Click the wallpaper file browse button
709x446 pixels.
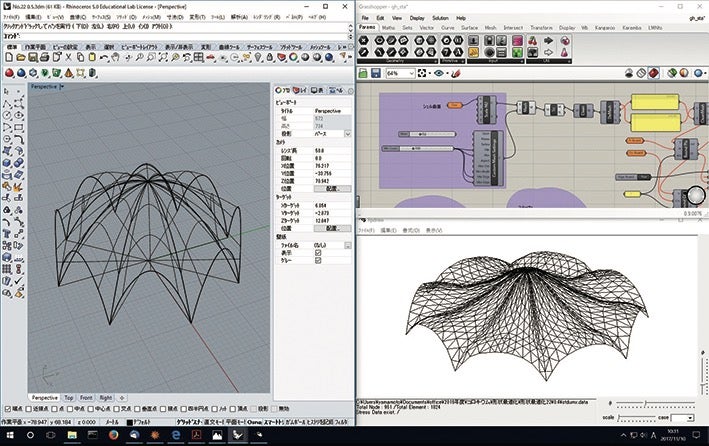click(x=347, y=245)
